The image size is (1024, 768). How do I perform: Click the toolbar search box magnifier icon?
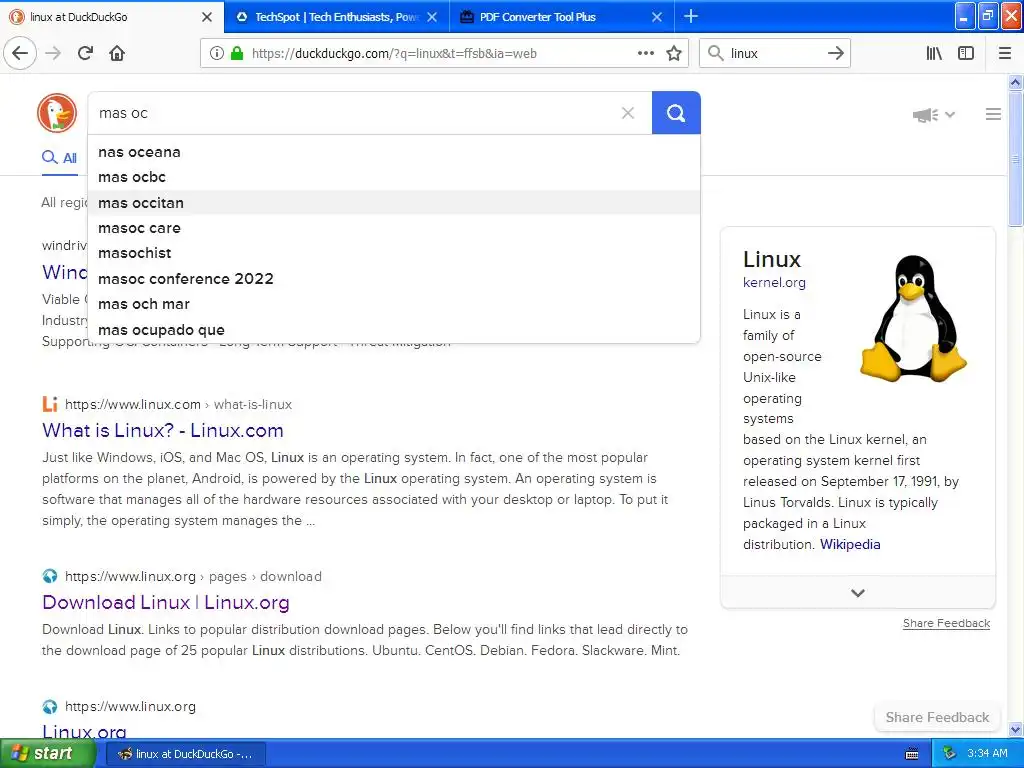pos(716,53)
